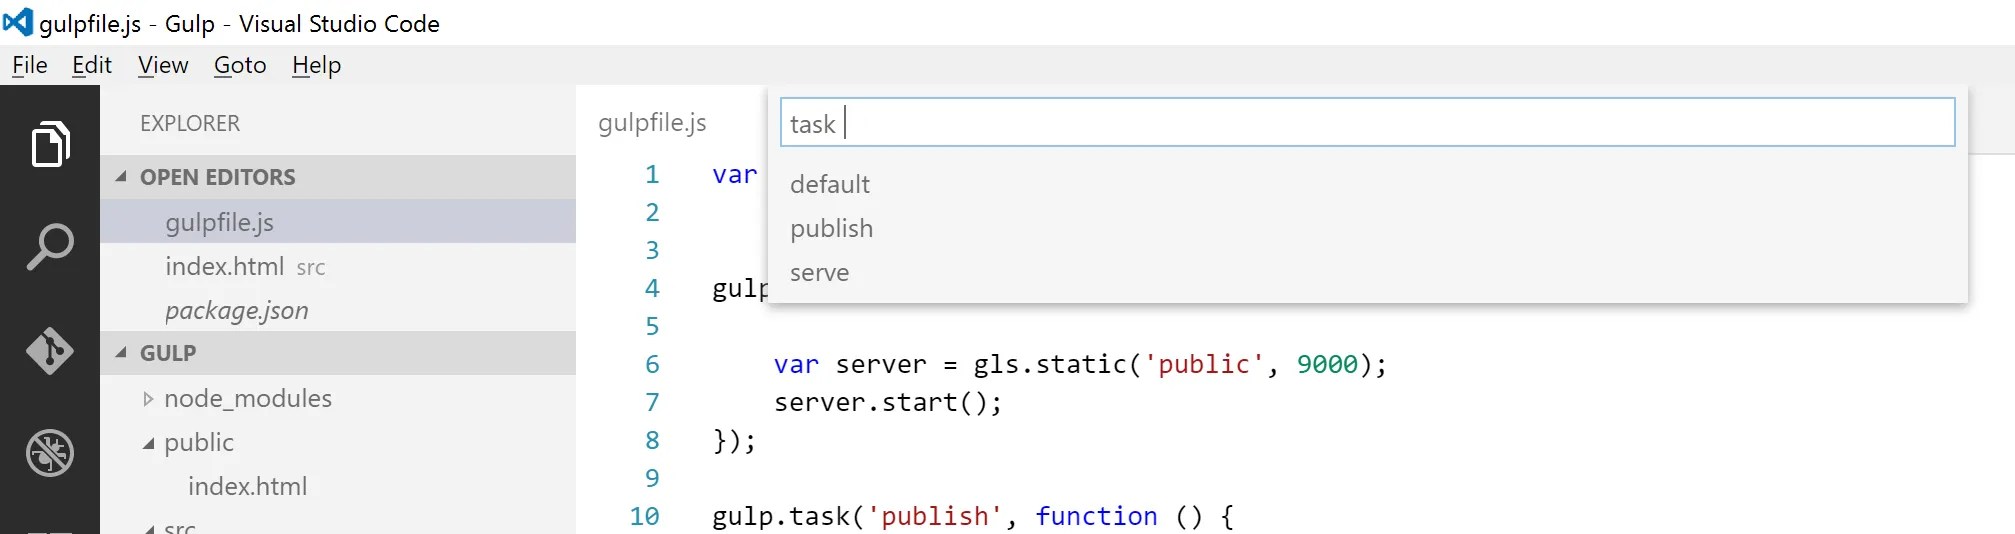Run the default task from the list
Screen dimensions: 2015x534
coord(1367,184)
